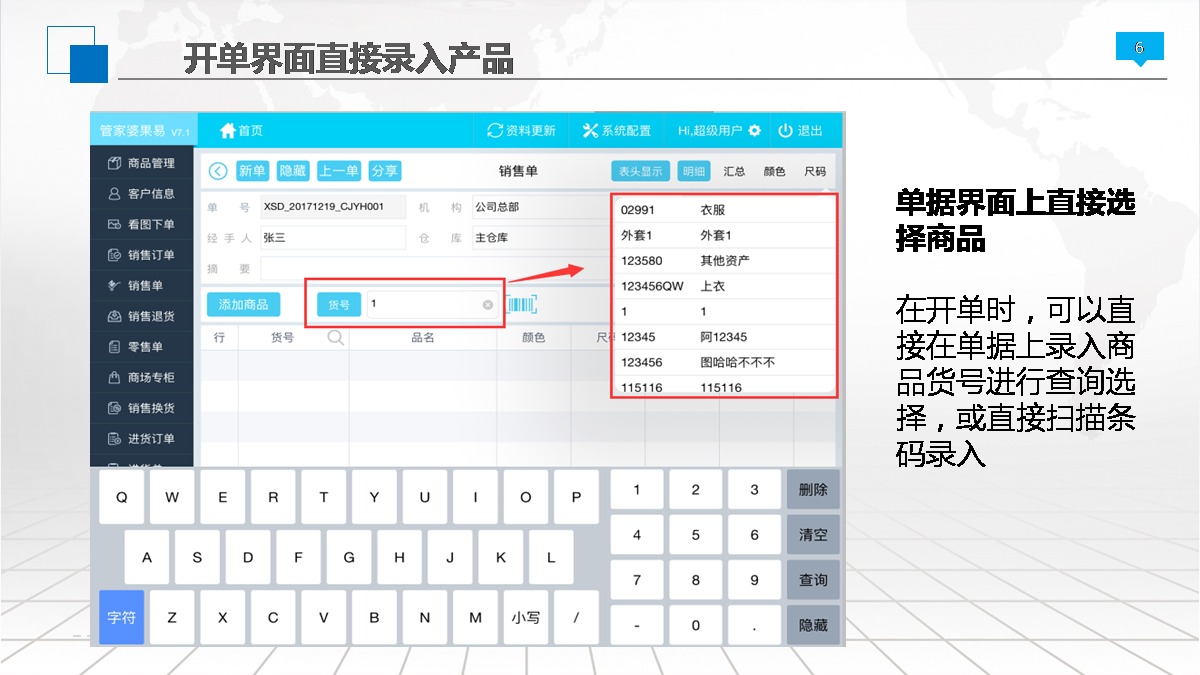
Task: Toggle 表头显示 header display
Action: 640,171
